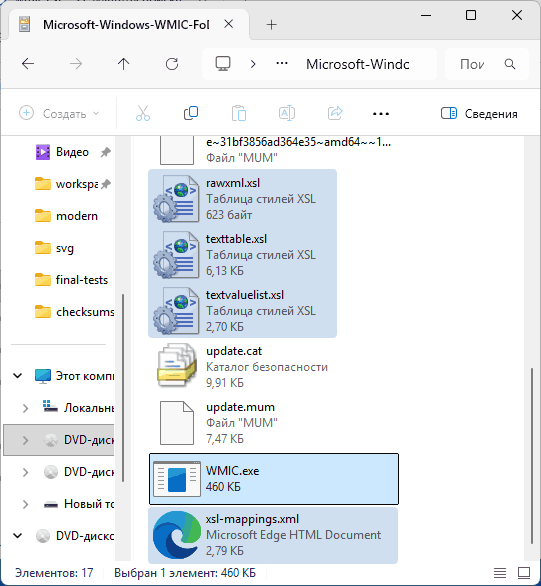The width and height of the screenshot is (541, 586).
Task: Click the Элементов: 17 status text
Action: (54, 573)
